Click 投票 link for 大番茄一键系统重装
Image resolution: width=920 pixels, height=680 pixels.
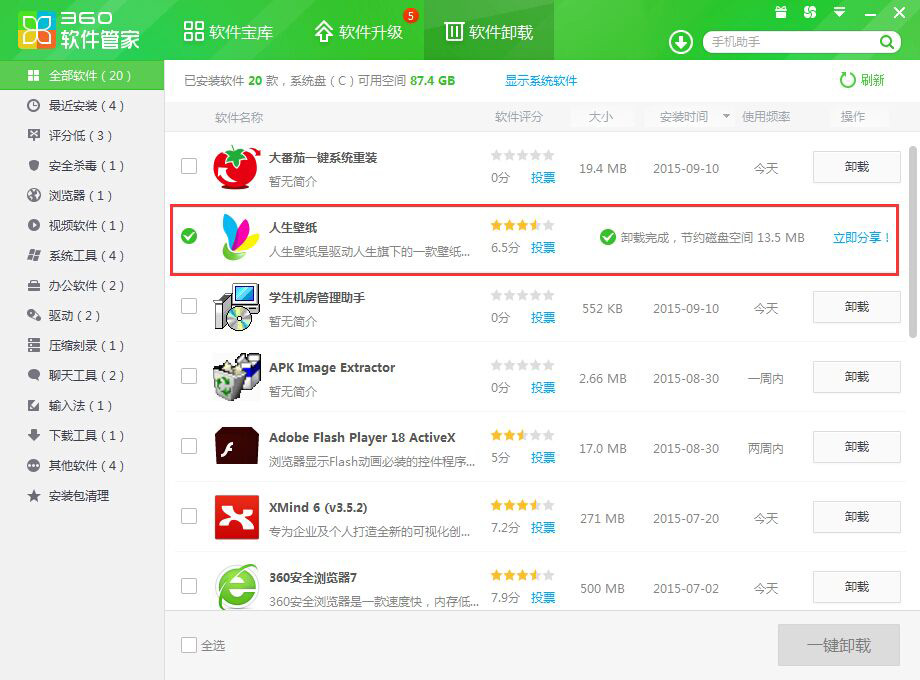point(543,178)
